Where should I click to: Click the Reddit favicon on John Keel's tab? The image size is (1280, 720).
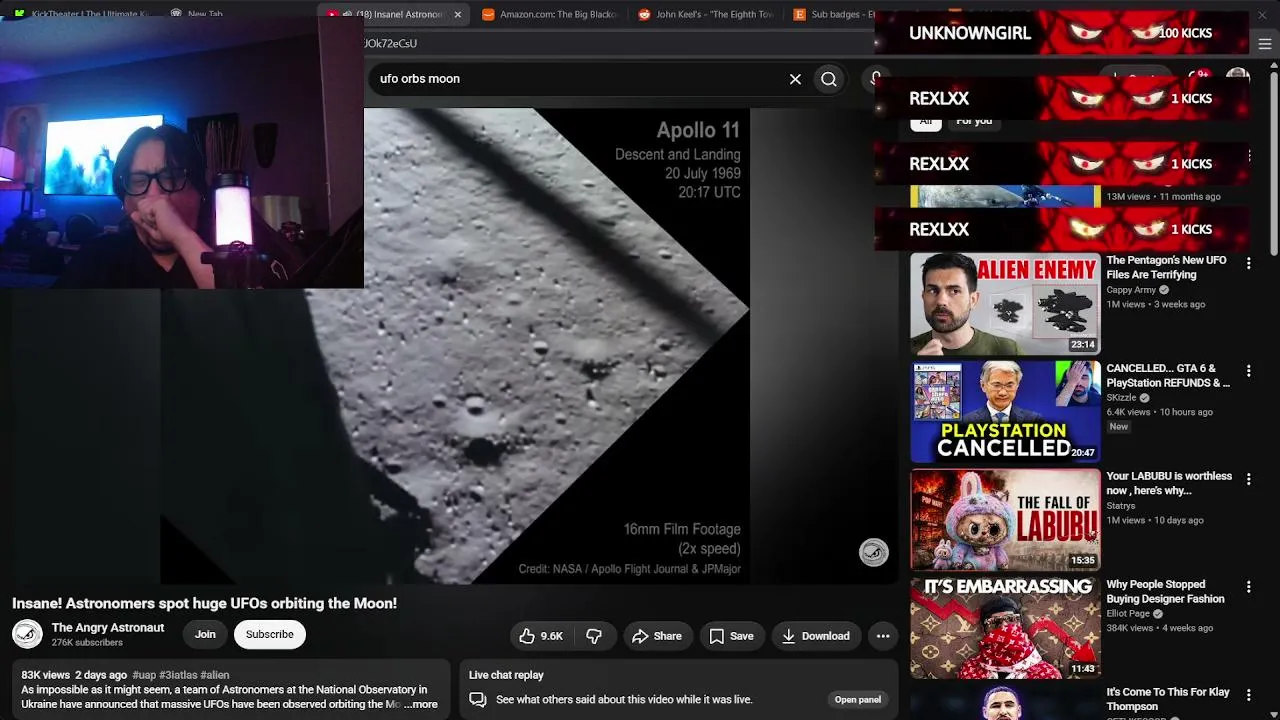[644, 14]
